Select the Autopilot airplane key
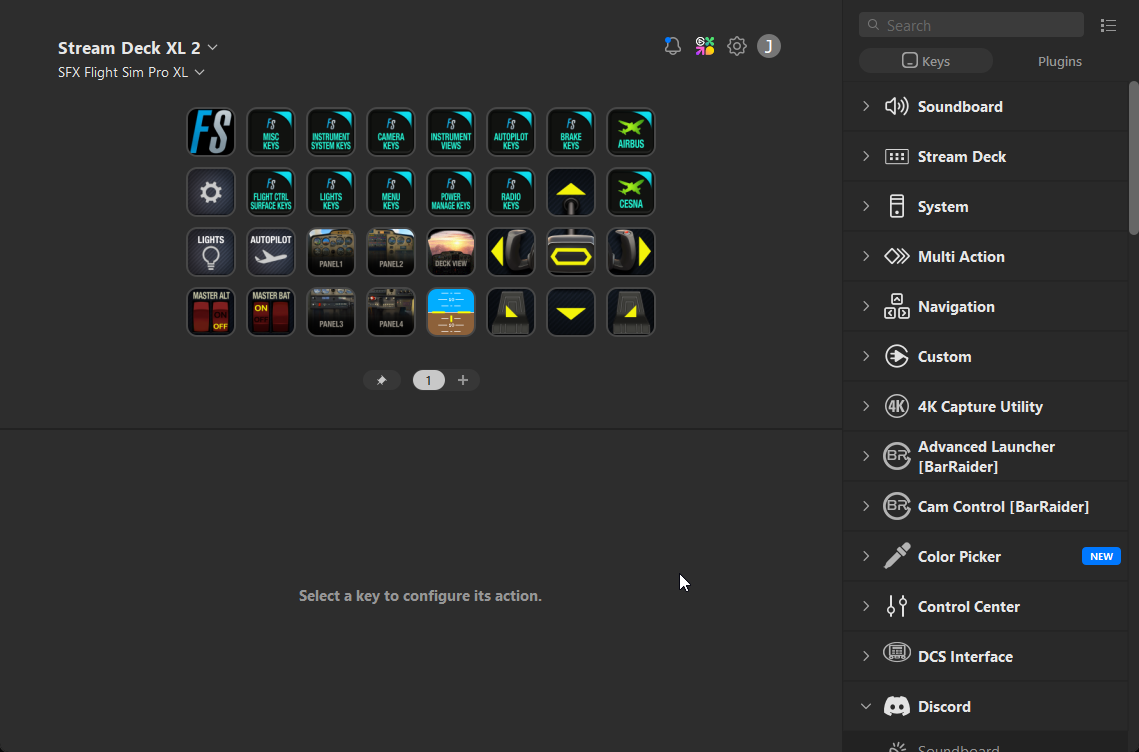This screenshot has height=752, width=1139. [271, 252]
